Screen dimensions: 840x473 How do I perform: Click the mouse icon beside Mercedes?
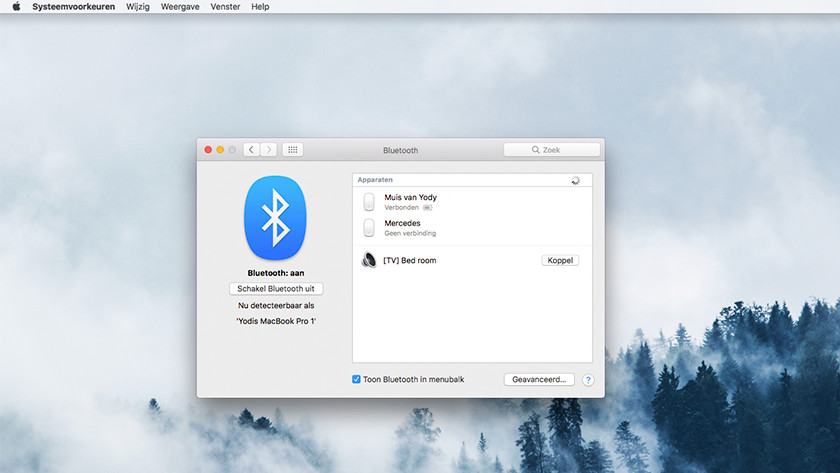(369, 228)
